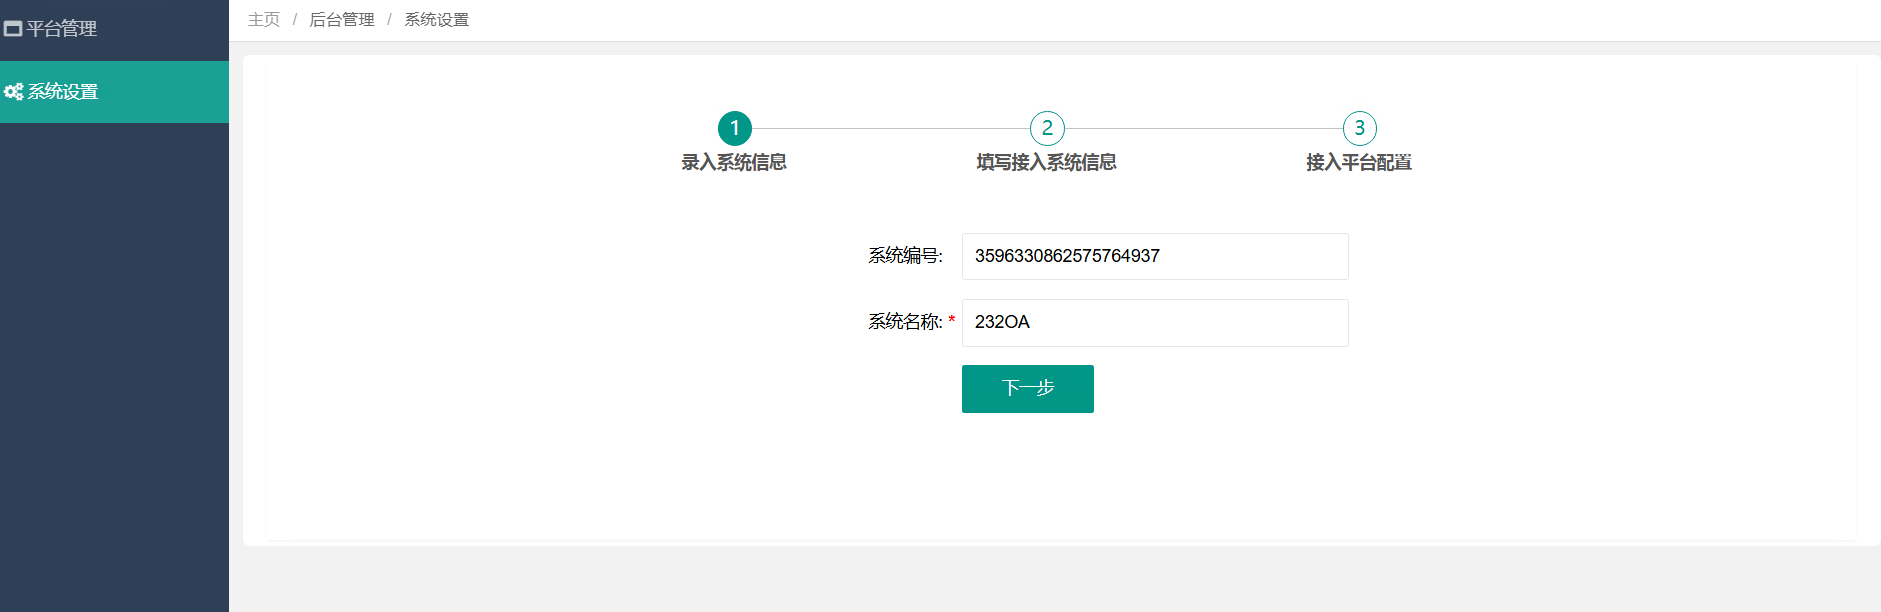Focus the 系统名称 input field
Viewport: 1881px width, 612px height.
pyautogui.click(x=1155, y=322)
